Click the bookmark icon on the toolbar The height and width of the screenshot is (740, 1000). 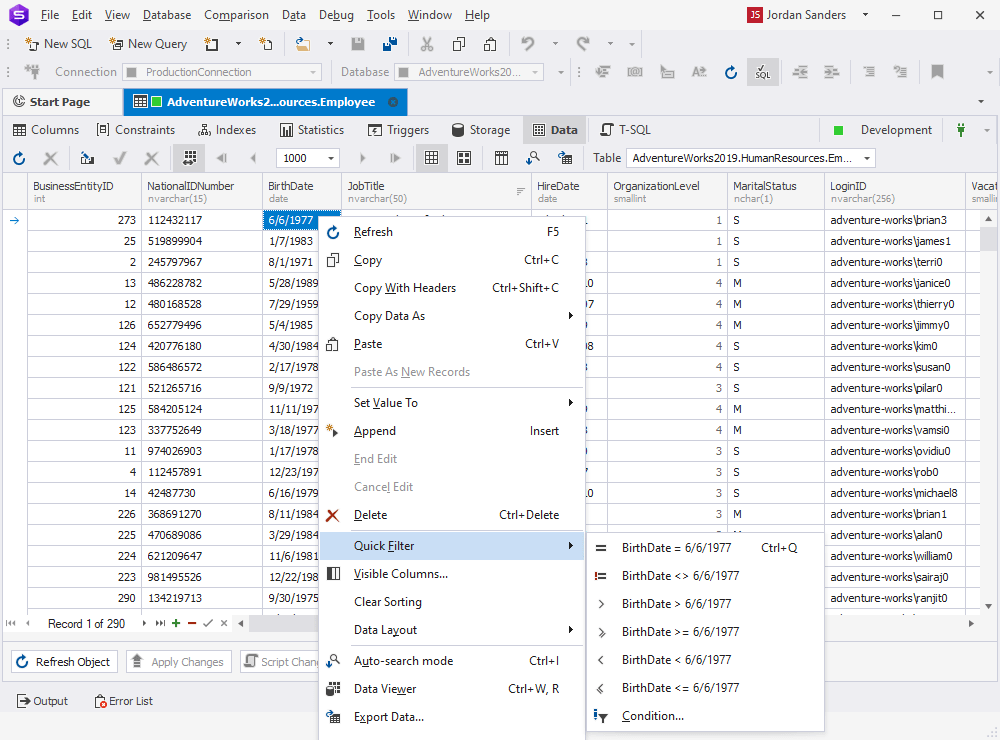[936, 72]
